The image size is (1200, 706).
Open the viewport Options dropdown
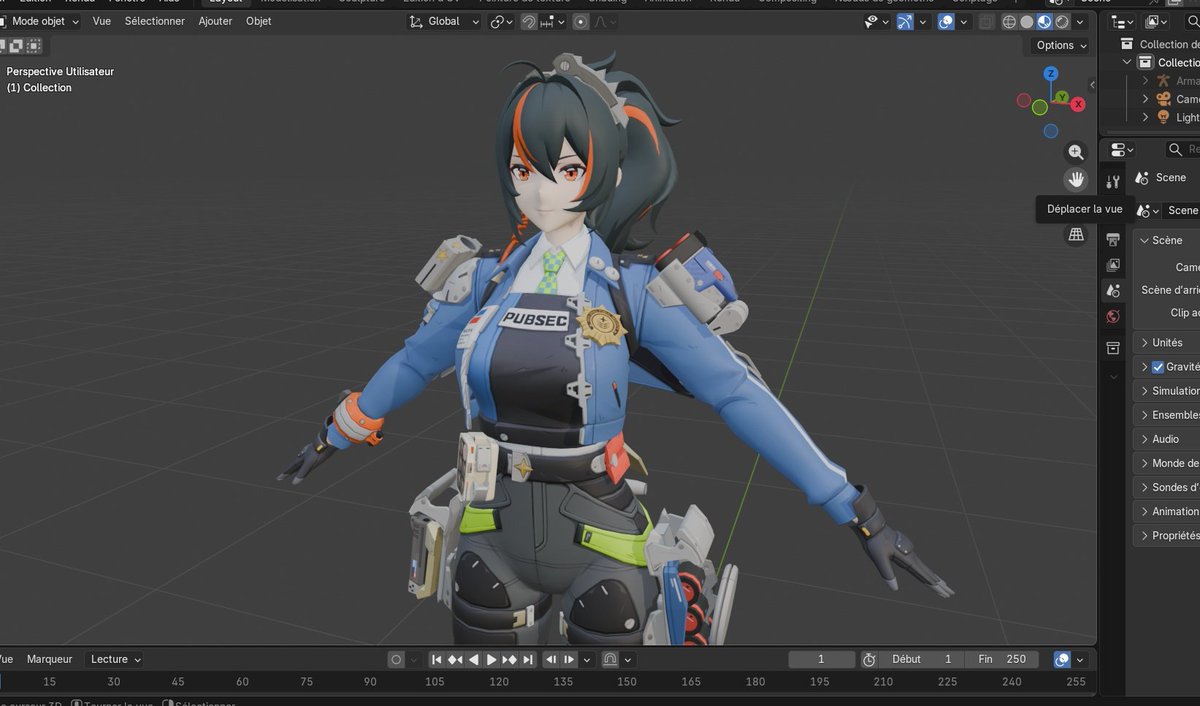point(1060,45)
